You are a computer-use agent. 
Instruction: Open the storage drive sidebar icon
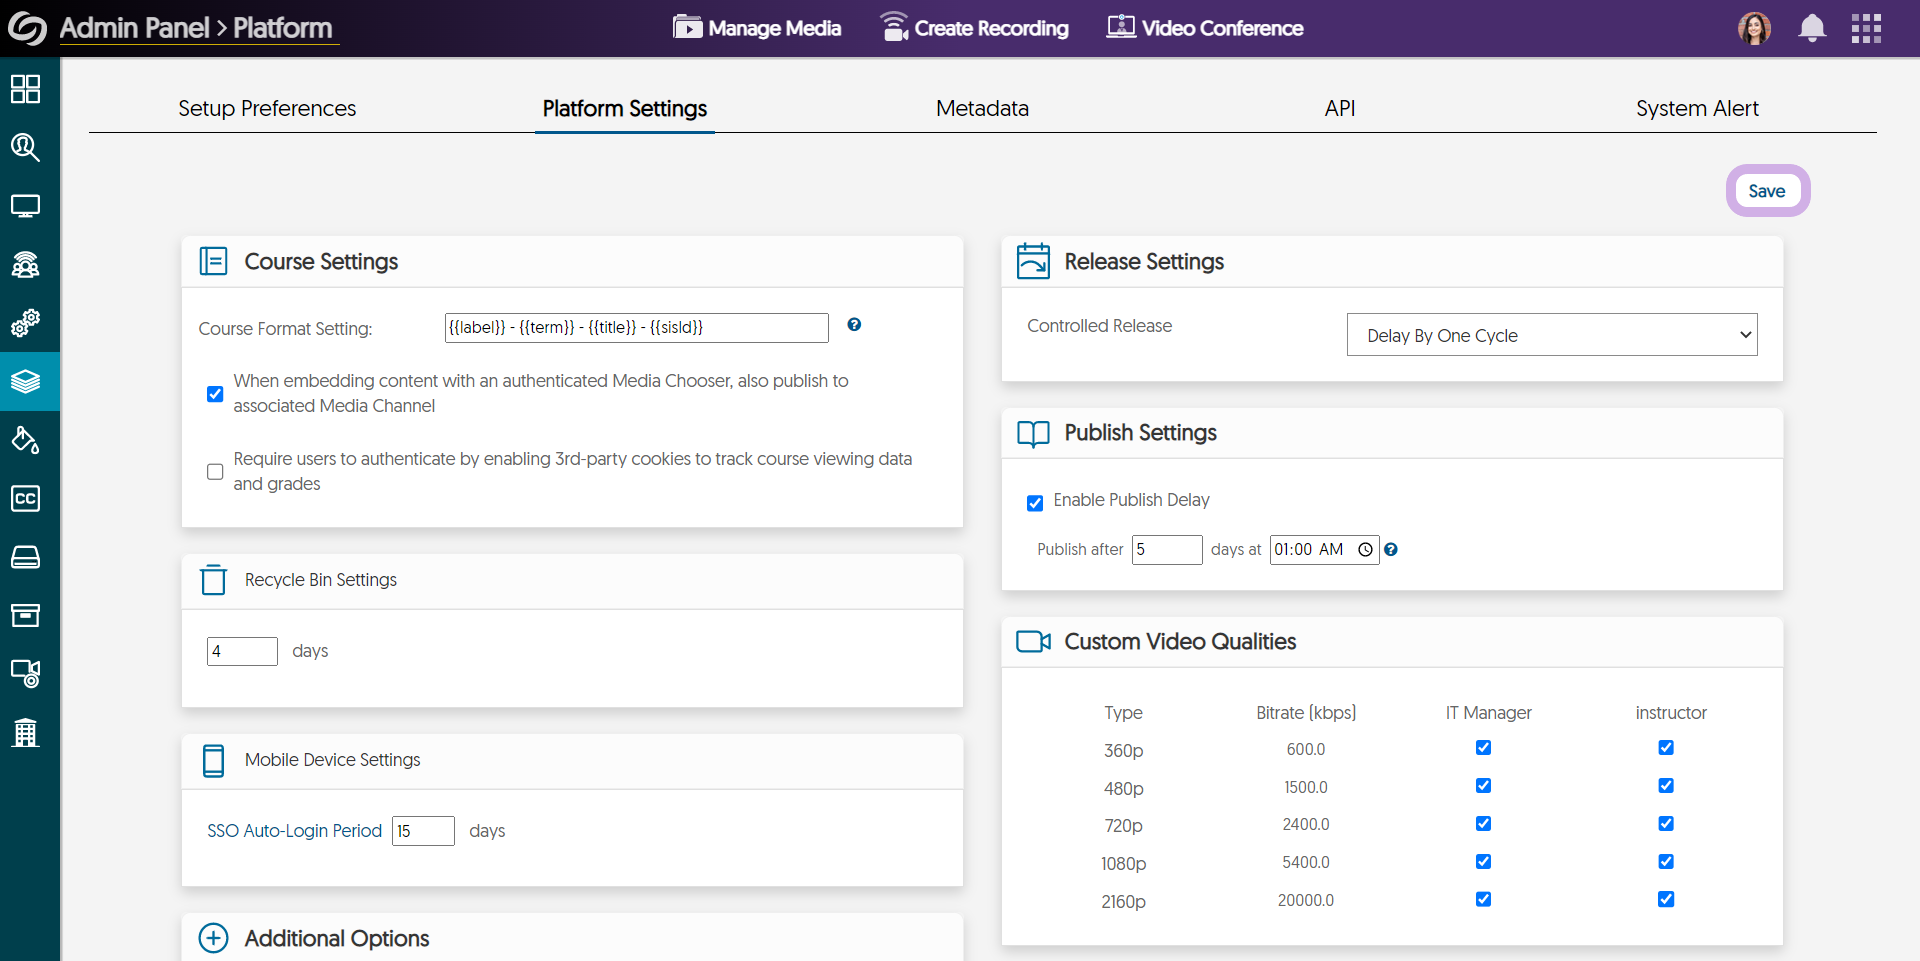tap(25, 557)
